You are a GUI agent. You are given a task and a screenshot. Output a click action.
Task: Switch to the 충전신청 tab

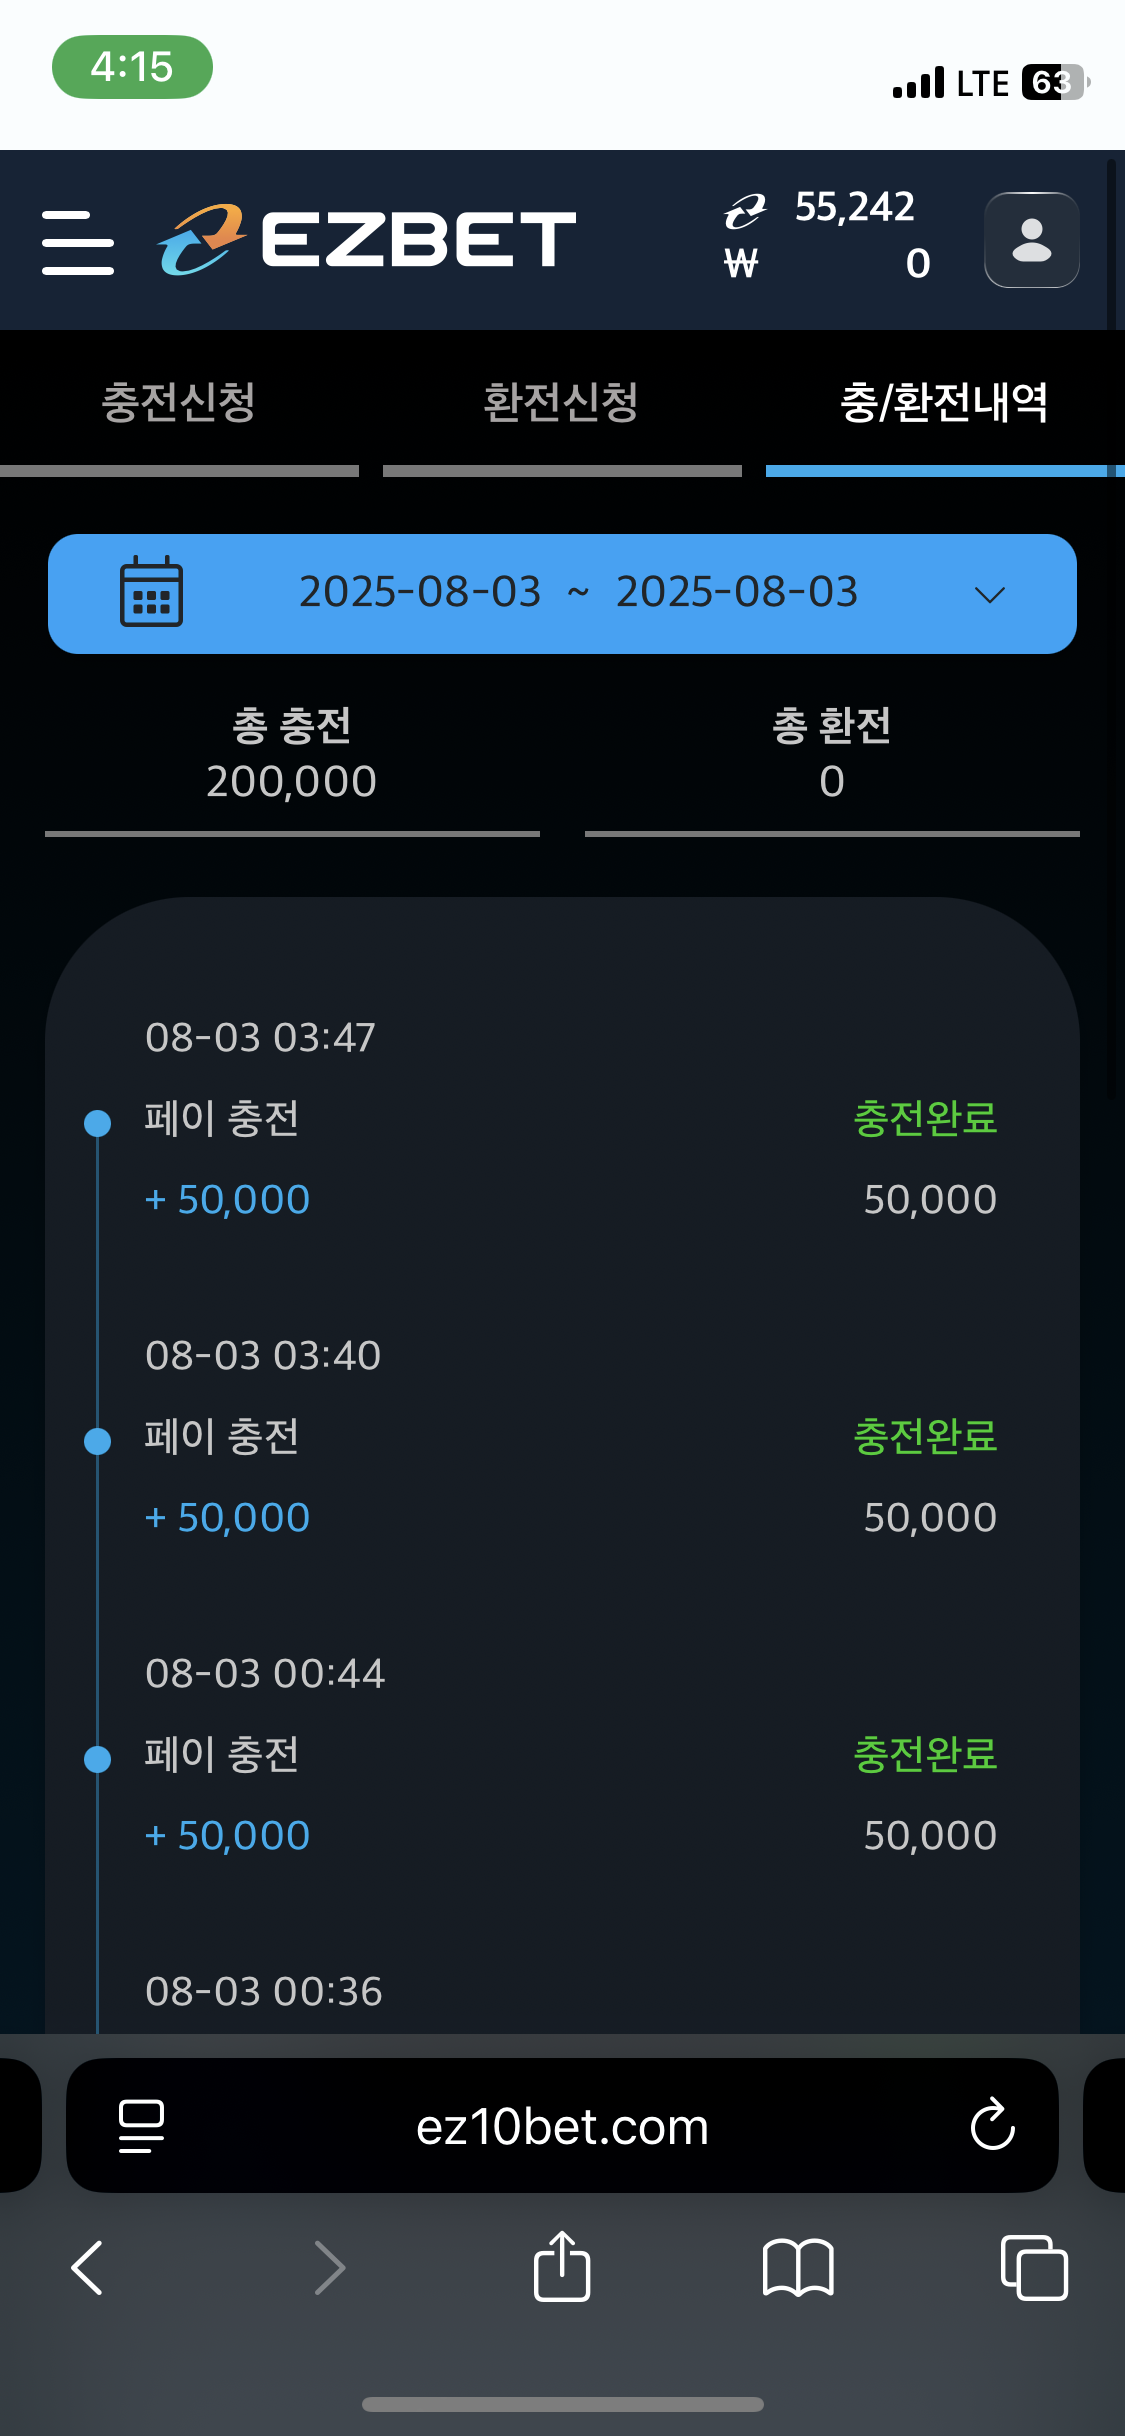pyautogui.click(x=179, y=404)
